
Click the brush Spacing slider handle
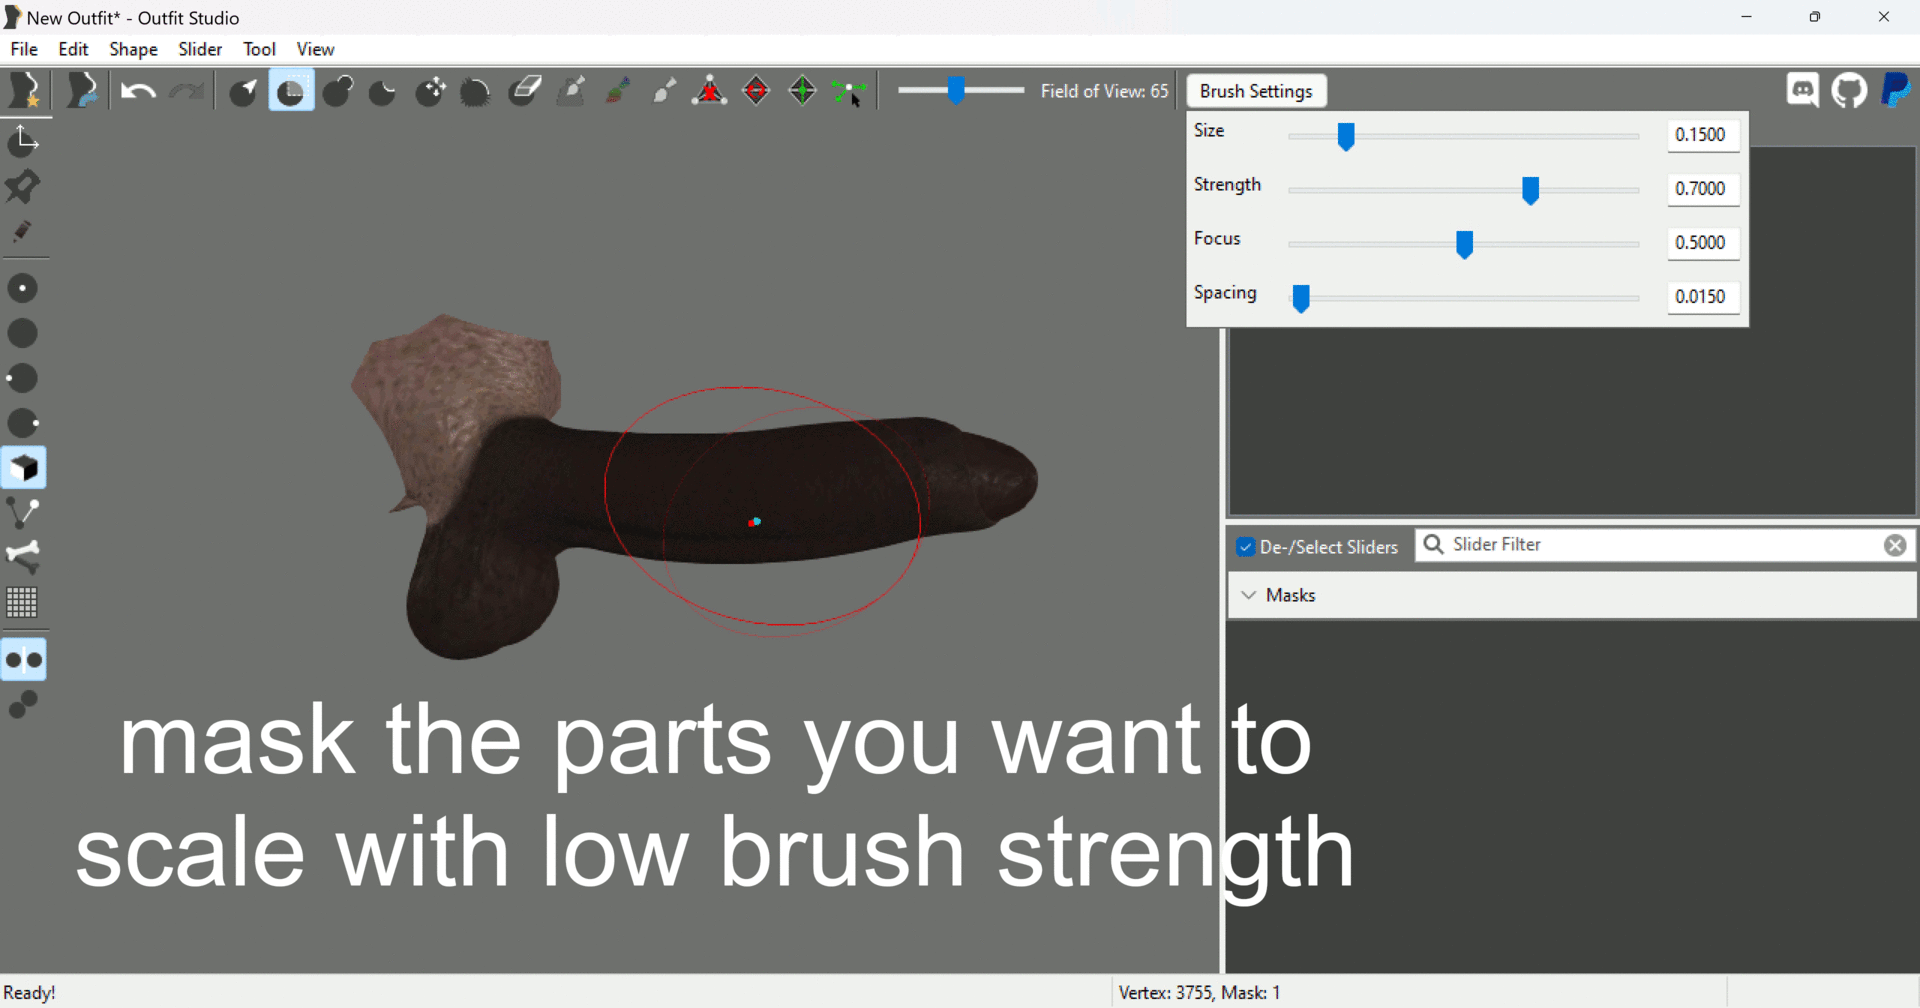click(1301, 298)
